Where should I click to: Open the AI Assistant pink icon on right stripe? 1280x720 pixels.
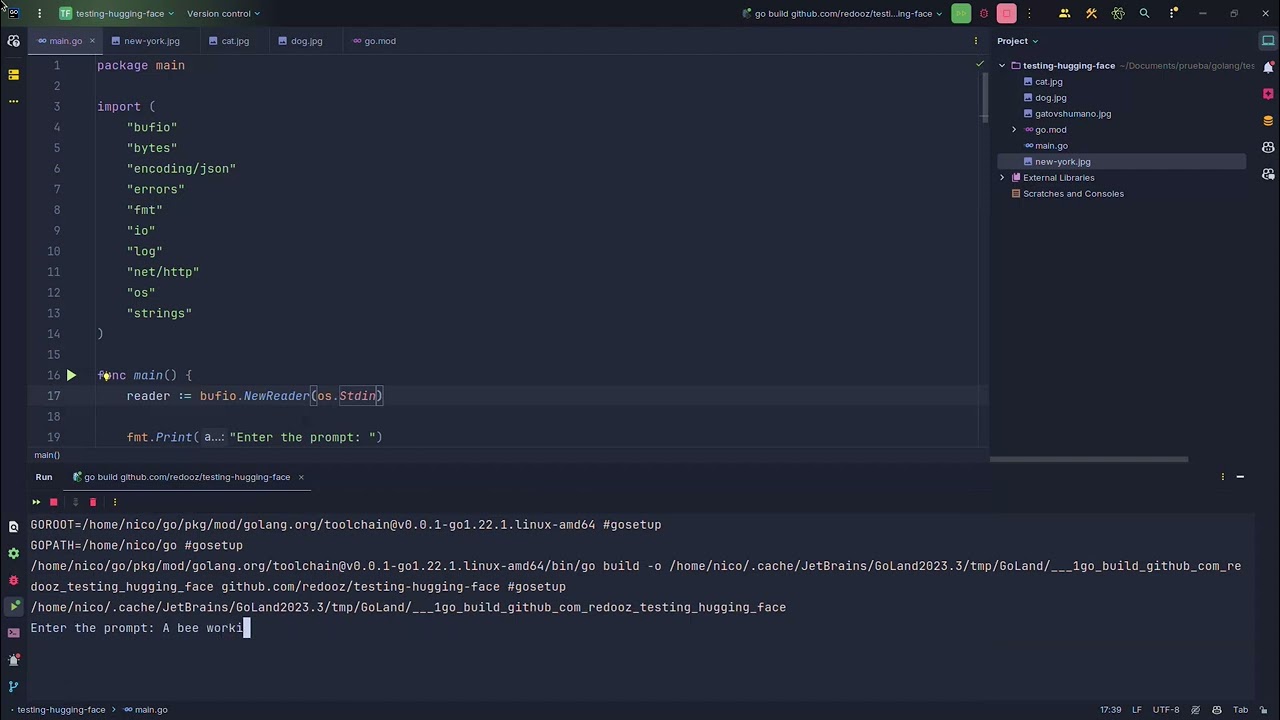coord(1268,94)
